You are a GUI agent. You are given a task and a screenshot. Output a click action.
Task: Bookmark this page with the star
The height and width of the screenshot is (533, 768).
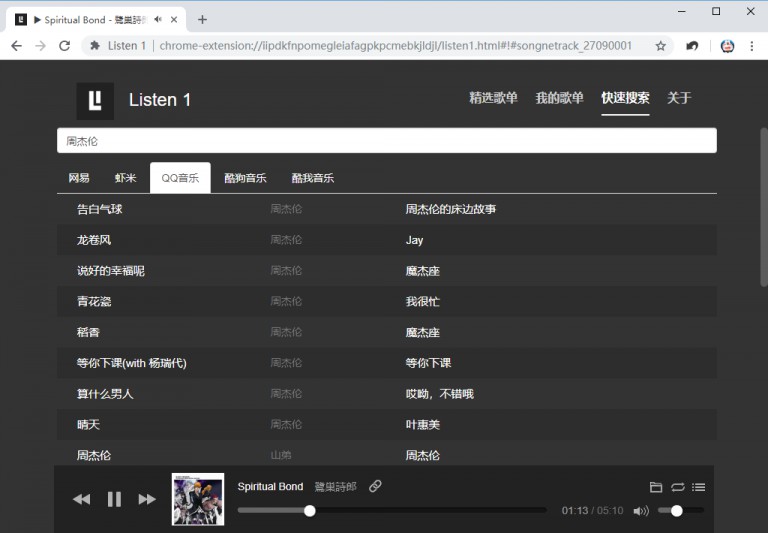point(661,46)
